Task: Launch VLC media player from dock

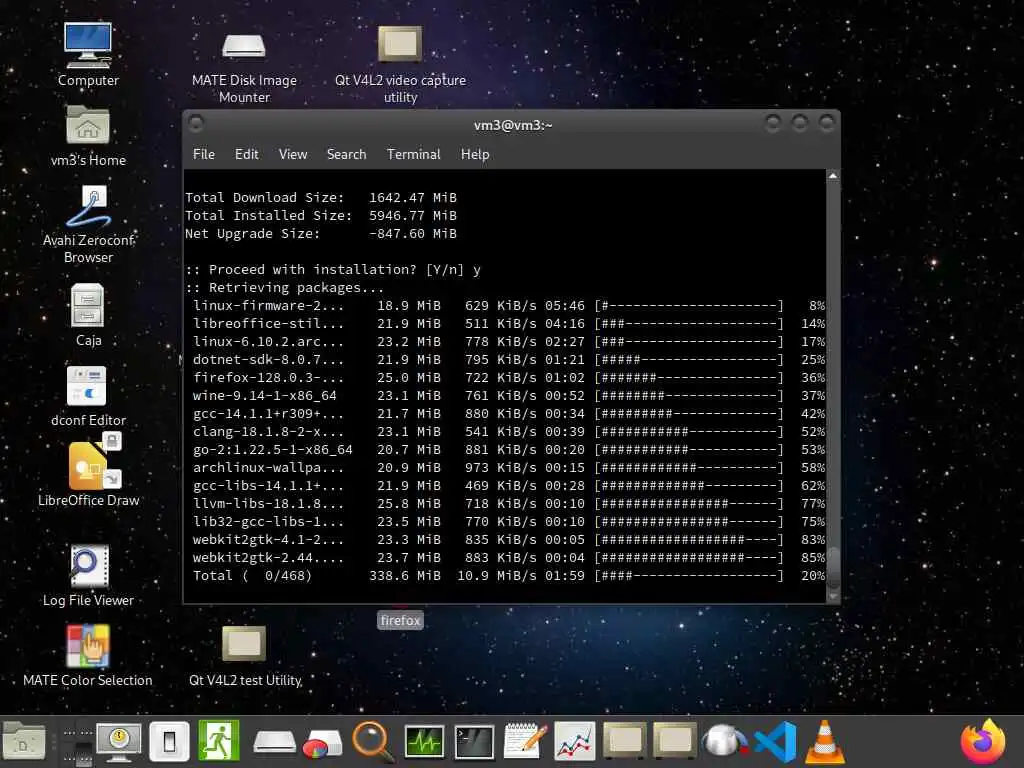Action: [x=824, y=741]
